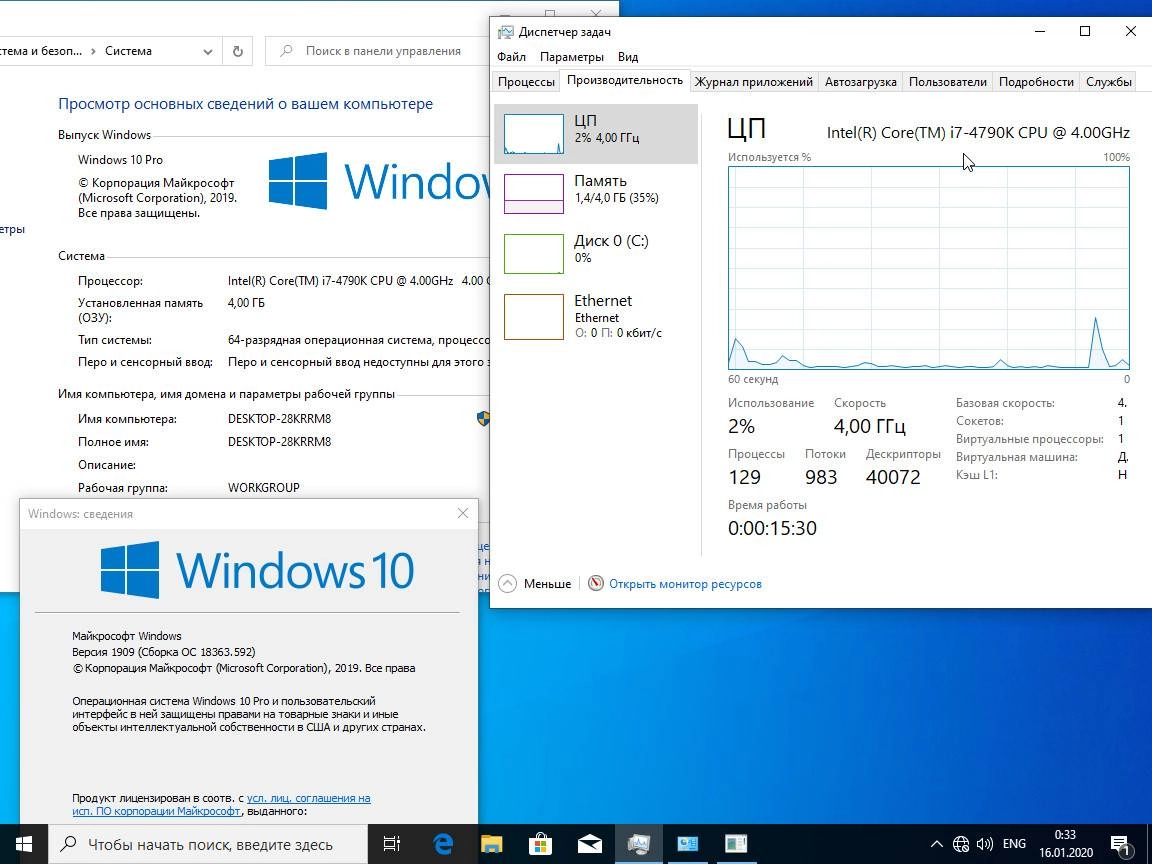Minimize the Task Manager window
Image resolution: width=1152 pixels, height=864 pixels.
pyautogui.click(x=1040, y=31)
